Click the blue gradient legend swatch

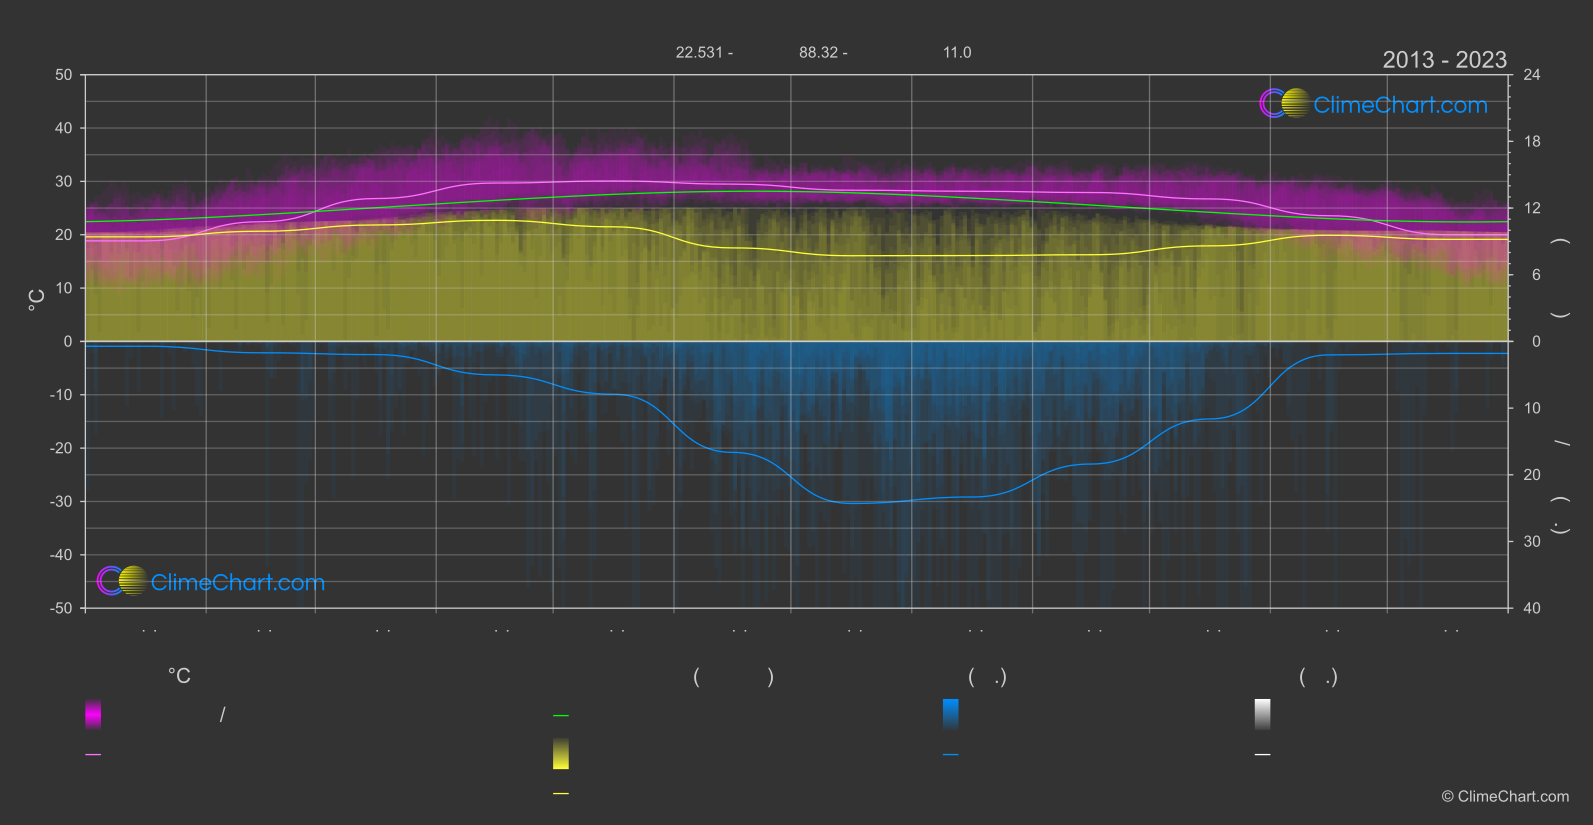pos(951,714)
